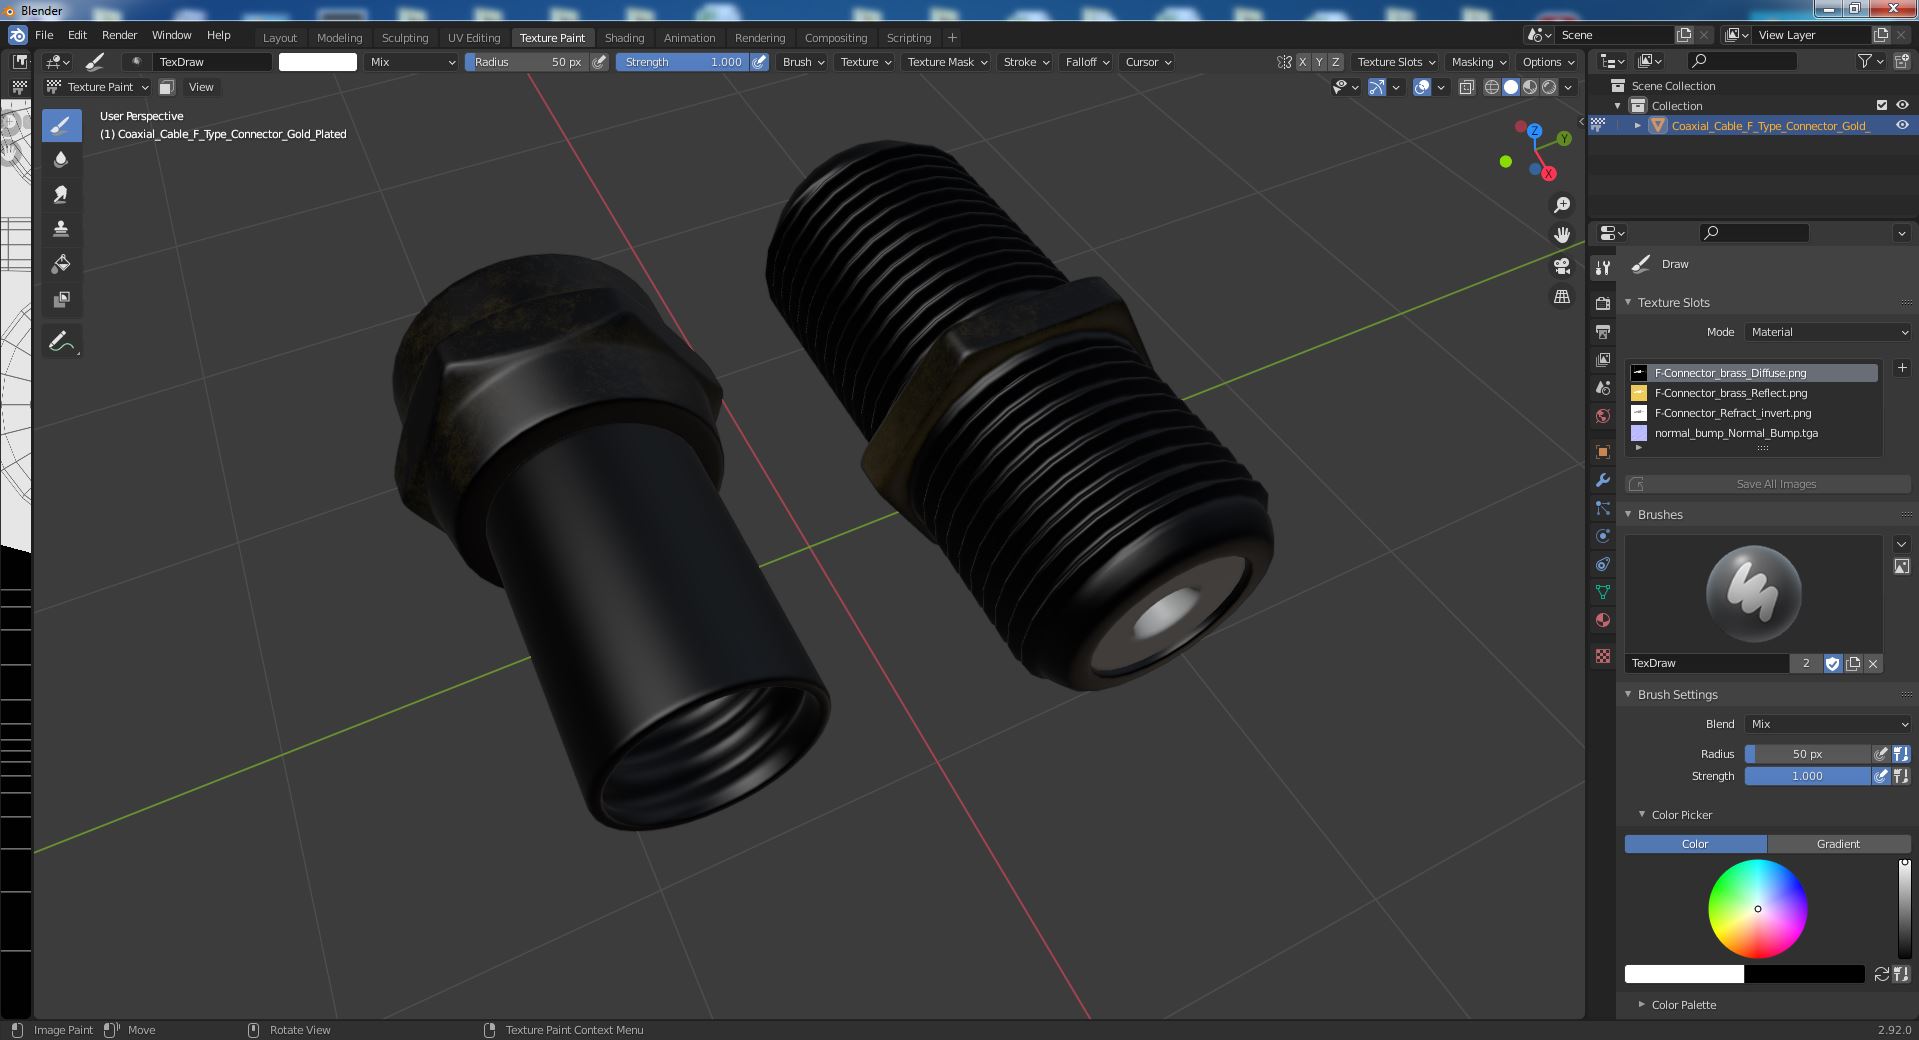Select the Soften tool

pyautogui.click(x=61, y=160)
